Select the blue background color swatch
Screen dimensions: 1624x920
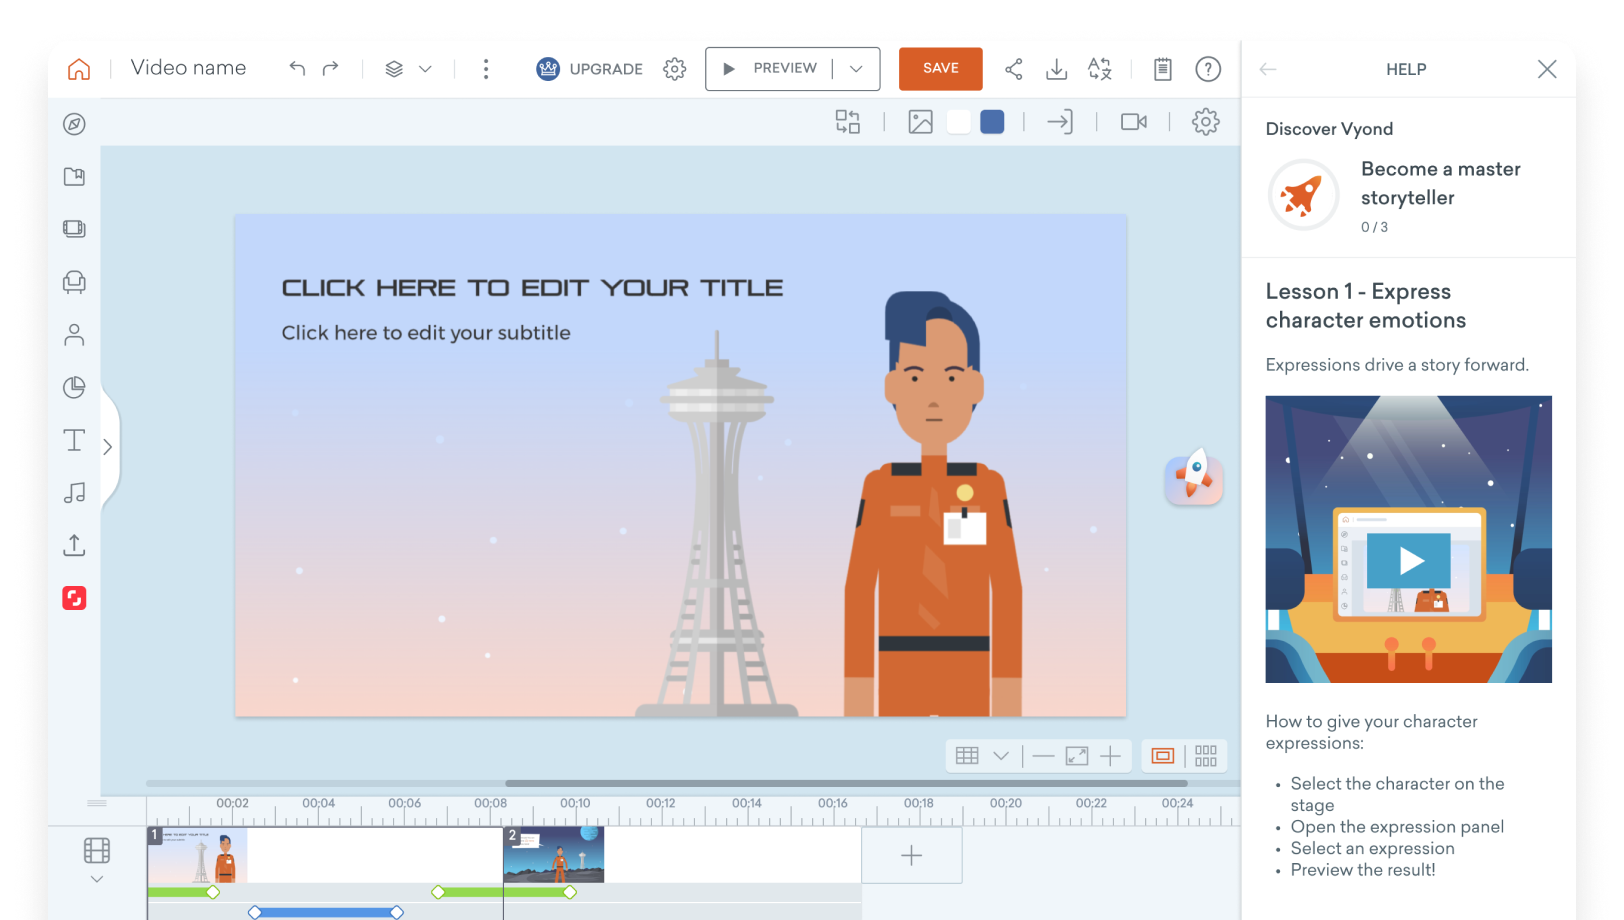point(992,122)
